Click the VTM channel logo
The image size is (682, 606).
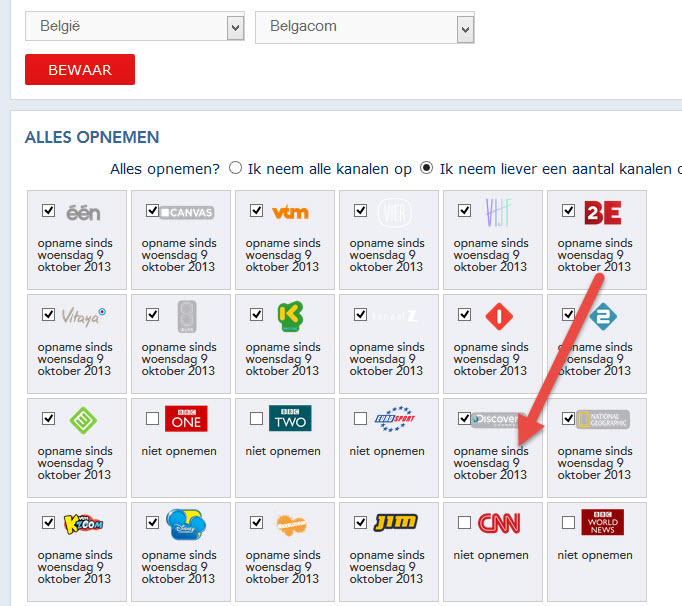click(x=290, y=212)
